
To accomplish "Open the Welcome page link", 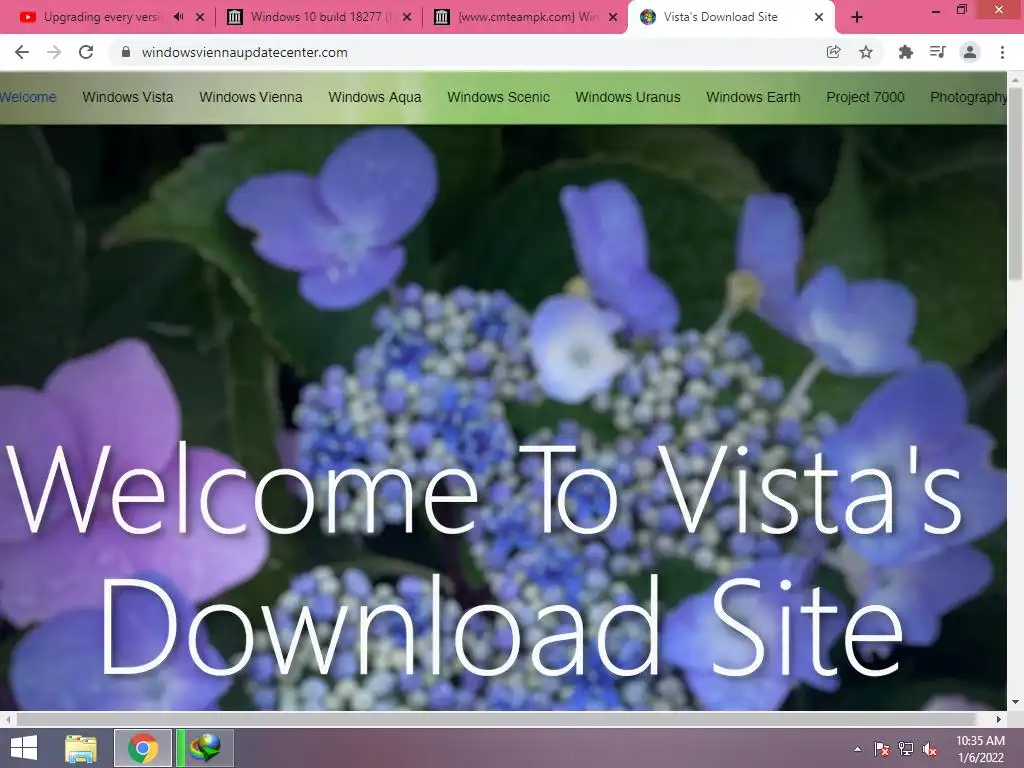I will 28,97.
